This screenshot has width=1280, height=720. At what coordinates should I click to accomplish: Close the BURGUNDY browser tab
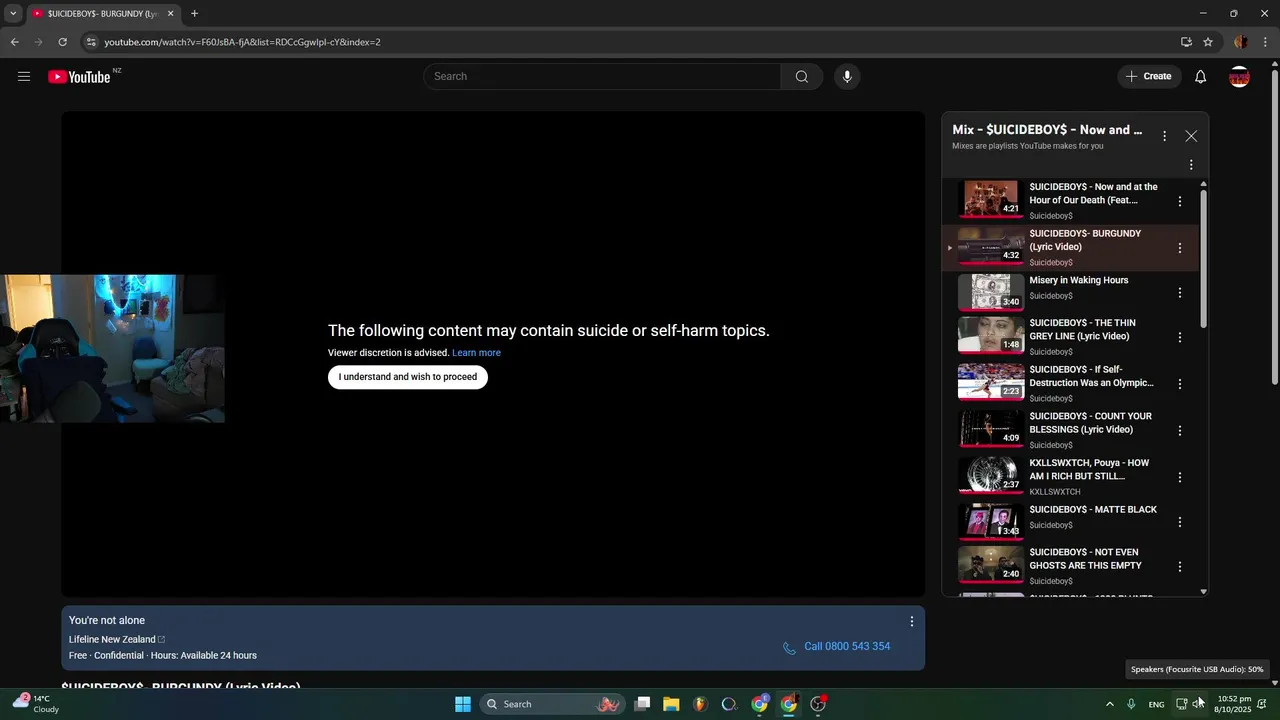(x=171, y=14)
